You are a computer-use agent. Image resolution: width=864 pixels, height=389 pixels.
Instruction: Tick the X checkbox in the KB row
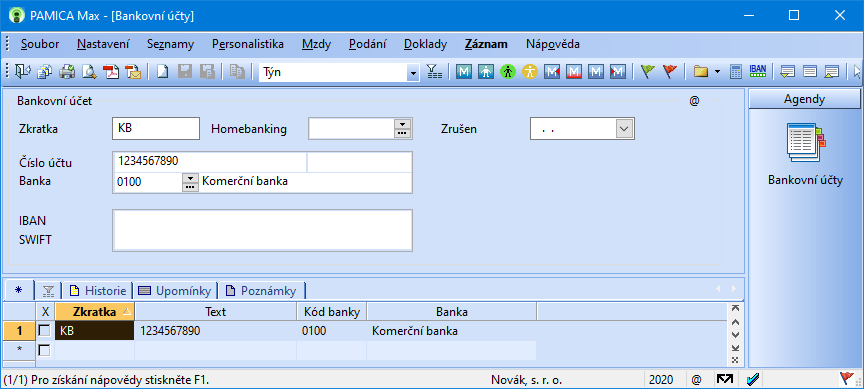coord(44,331)
